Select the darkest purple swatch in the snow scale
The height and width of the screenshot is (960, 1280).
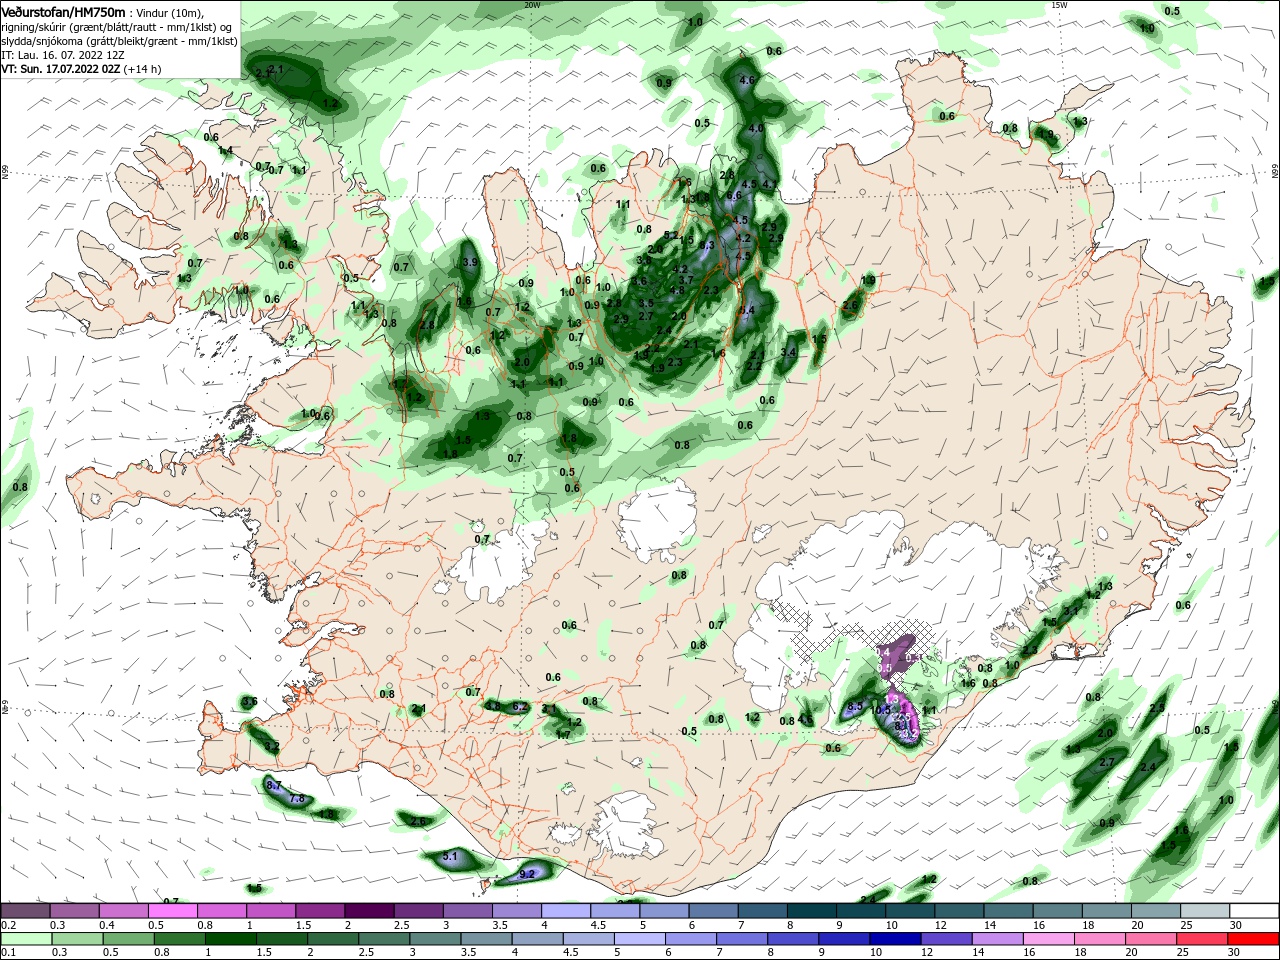368,910
